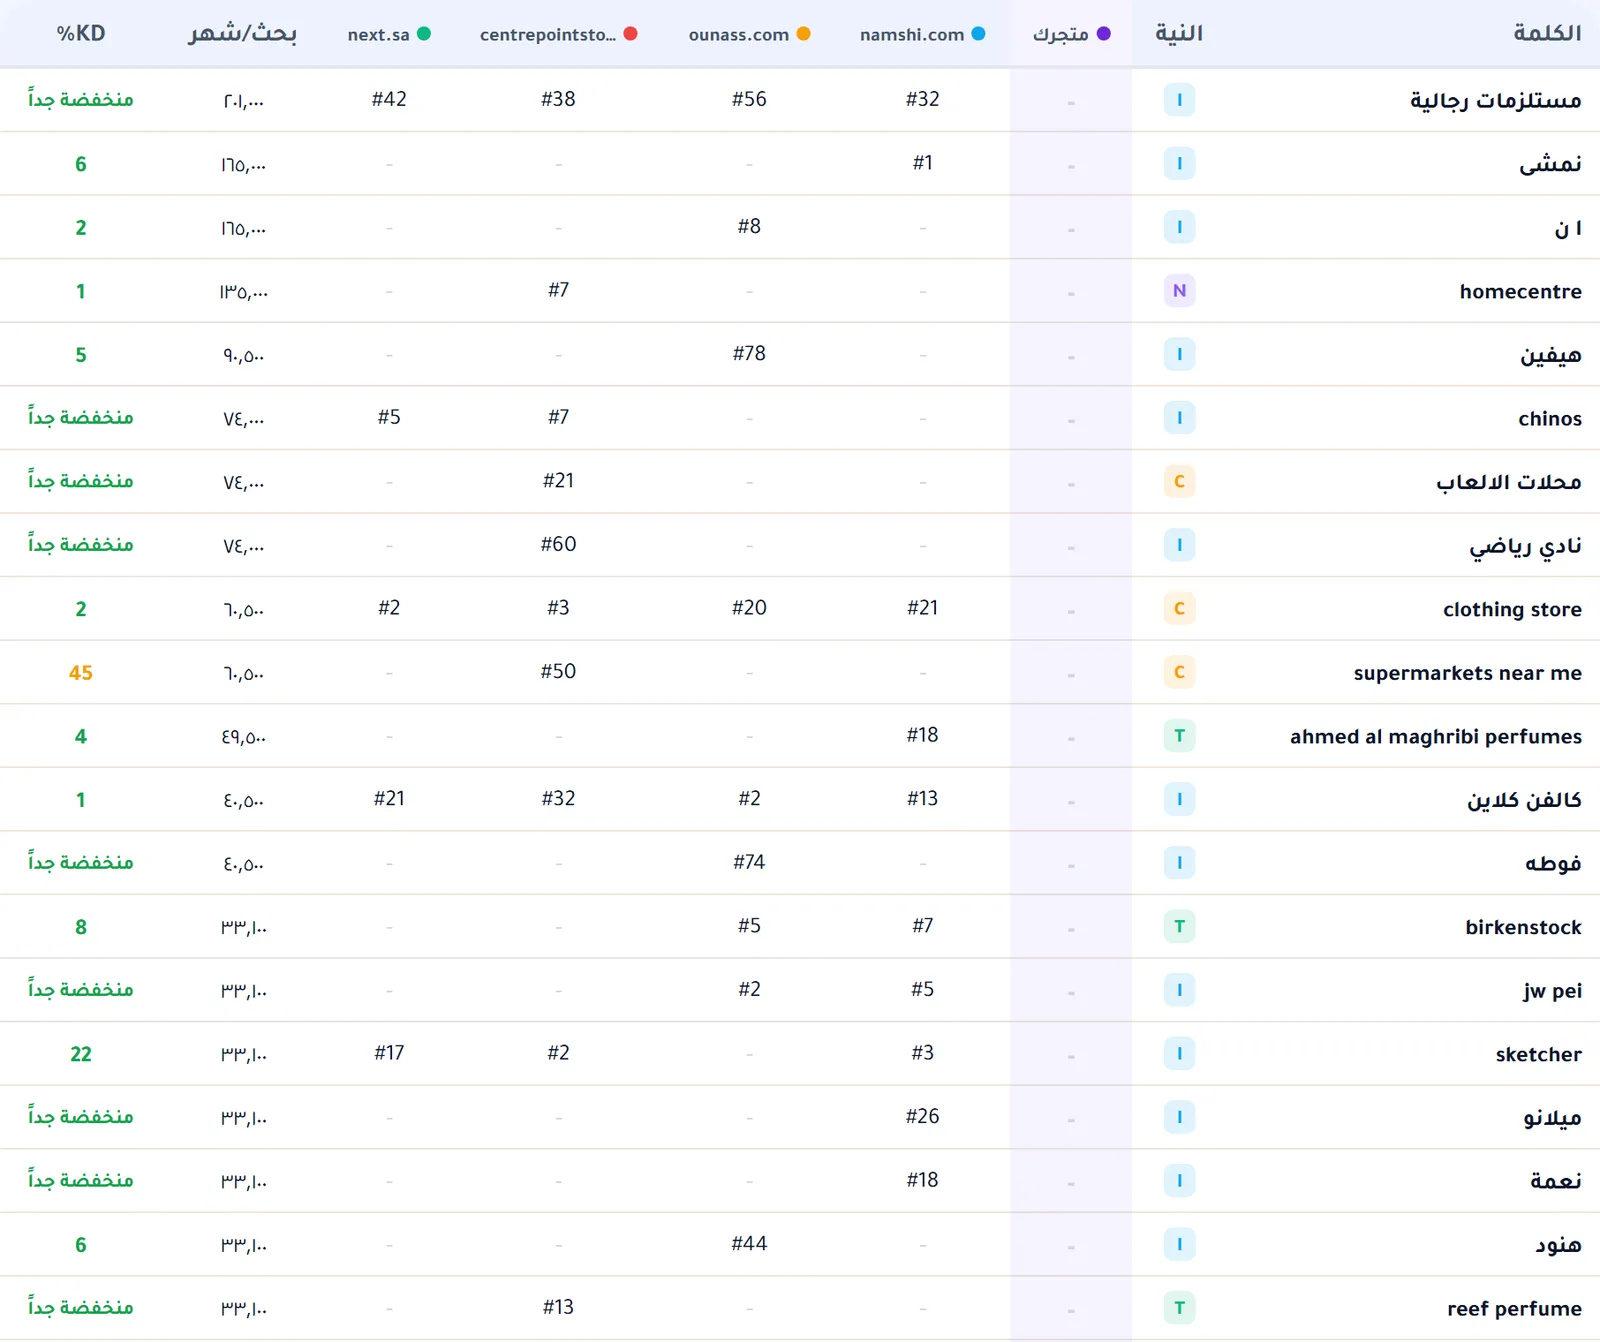The width and height of the screenshot is (1600, 1342).
Task: Select the keyword كالفن كلاين
Action: tap(1525, 800)
